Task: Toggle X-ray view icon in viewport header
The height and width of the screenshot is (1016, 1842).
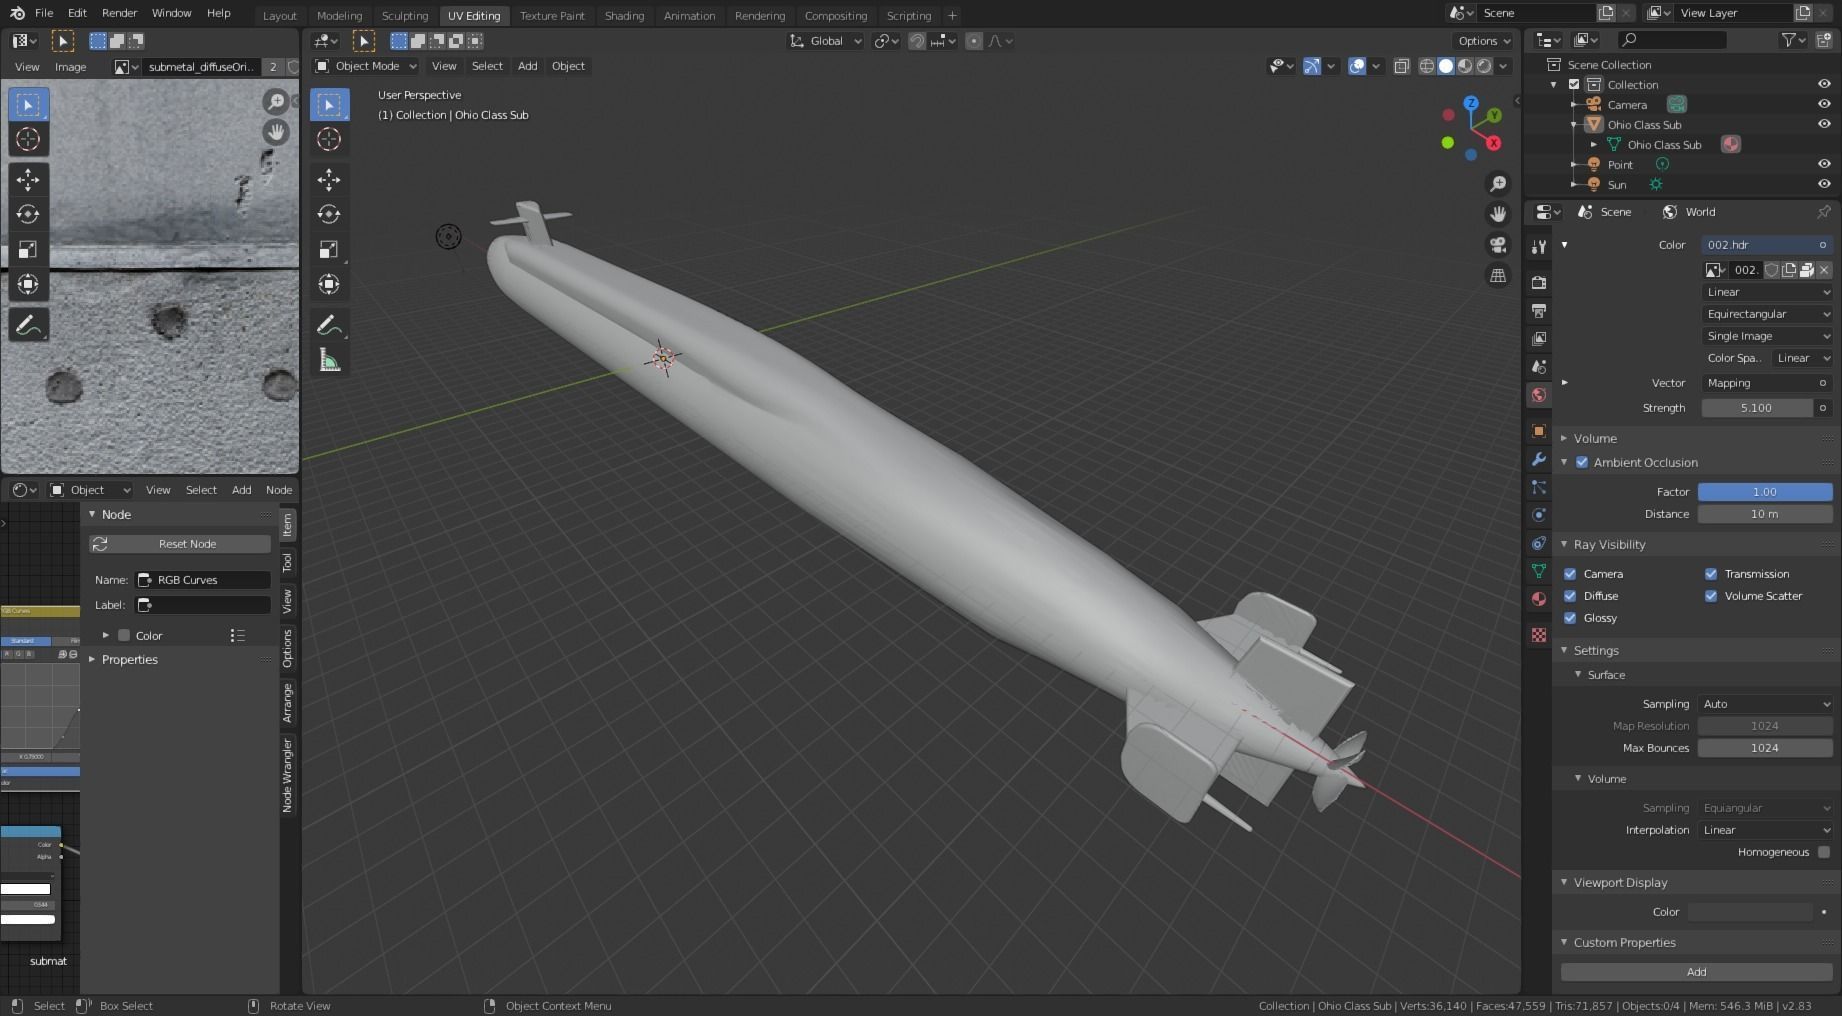Action: pyautogui.click(x=1402, y=66)
